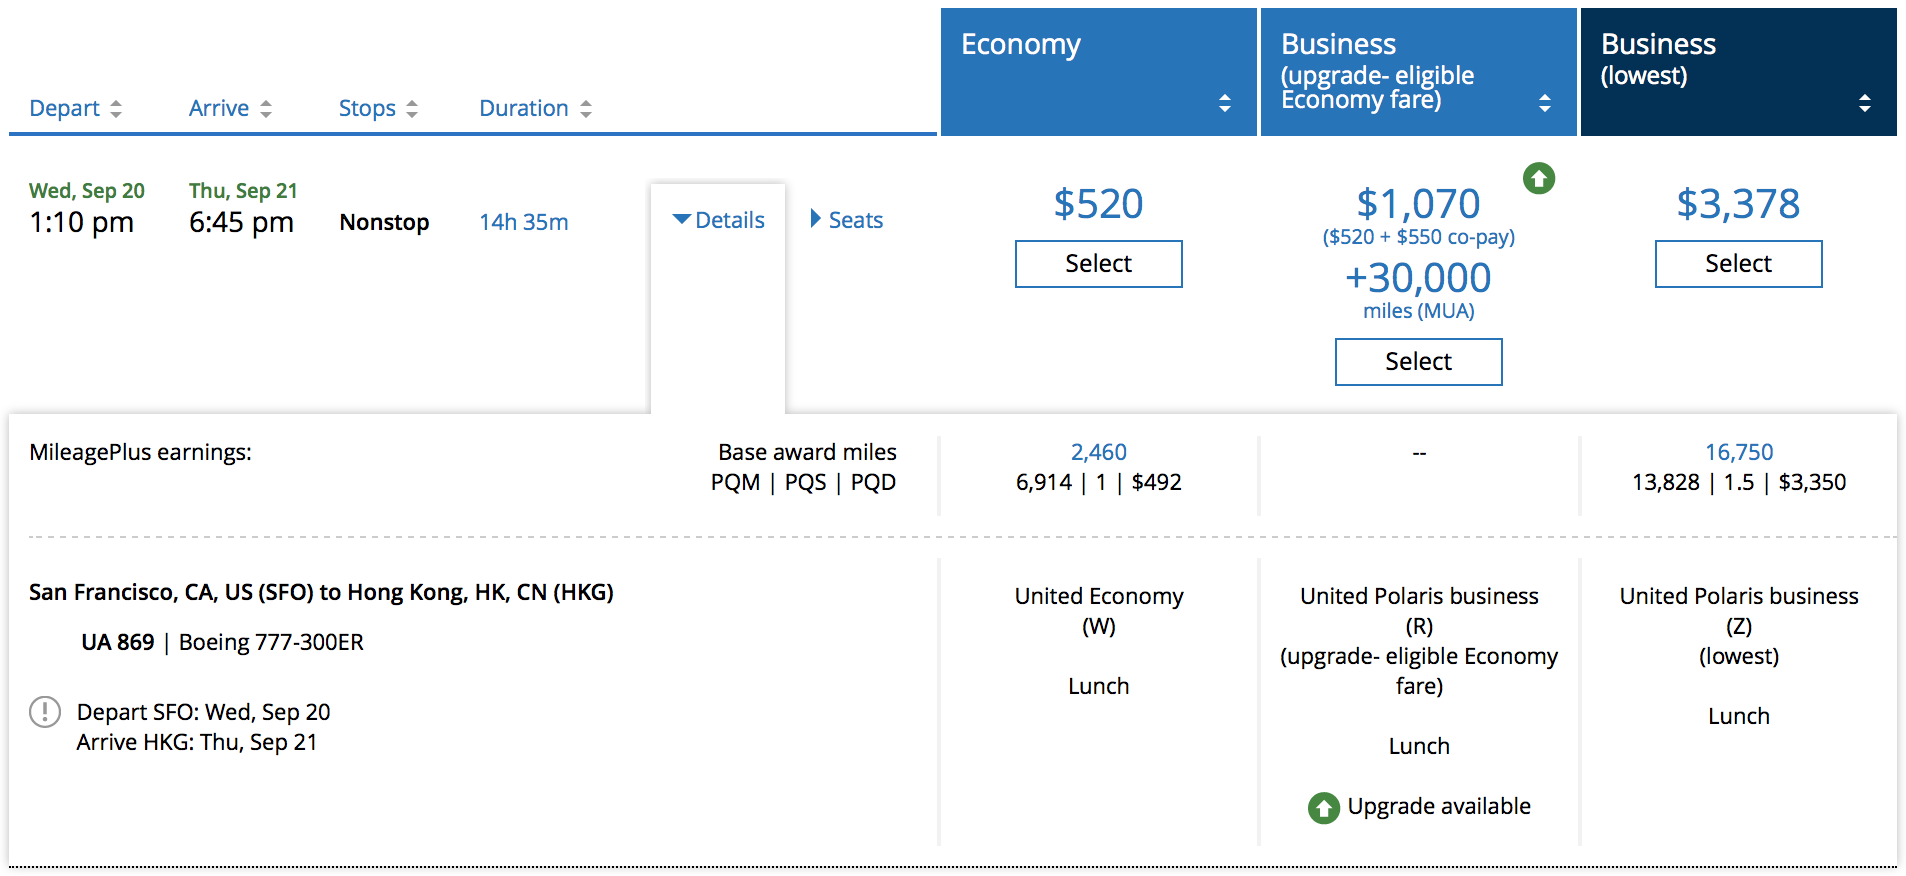Sort flights by Arrive column
This screenshot has height=876, width=1906.
click(230, 108)
